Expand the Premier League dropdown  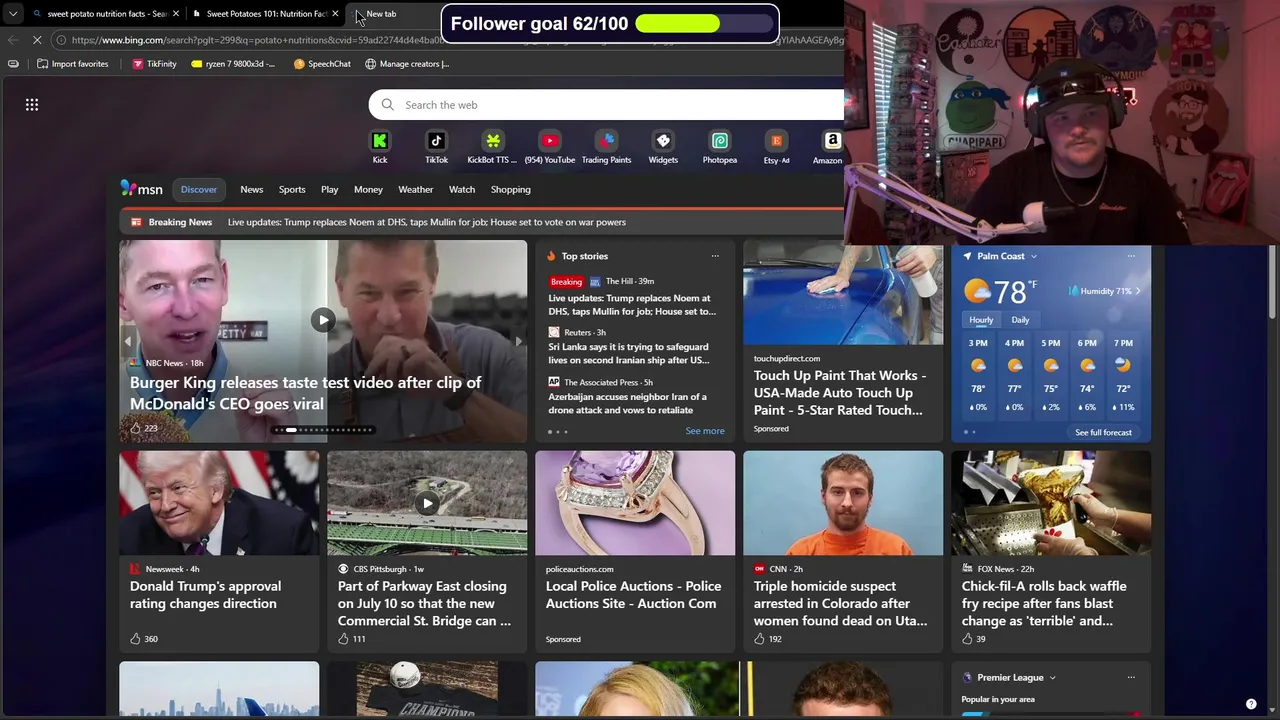[x=1052, y=677]
